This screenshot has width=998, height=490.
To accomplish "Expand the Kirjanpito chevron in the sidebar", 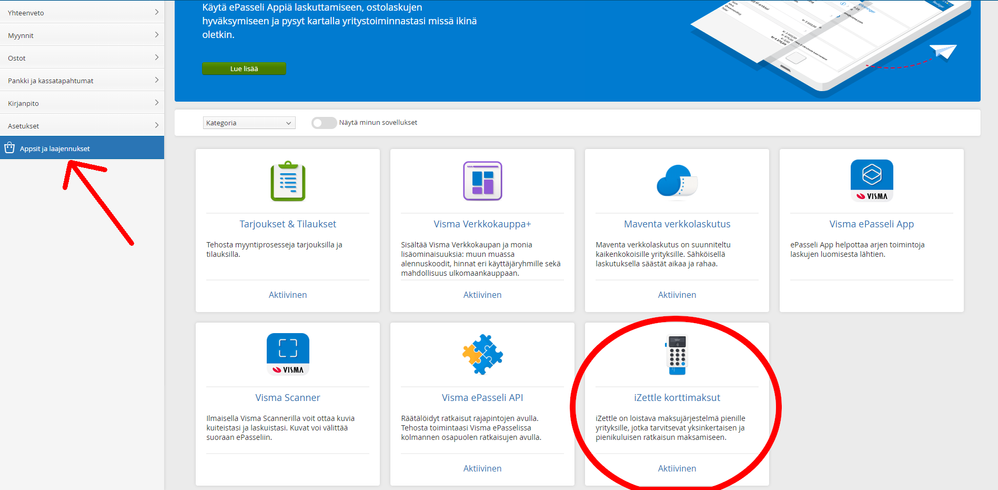I will 157,102.
